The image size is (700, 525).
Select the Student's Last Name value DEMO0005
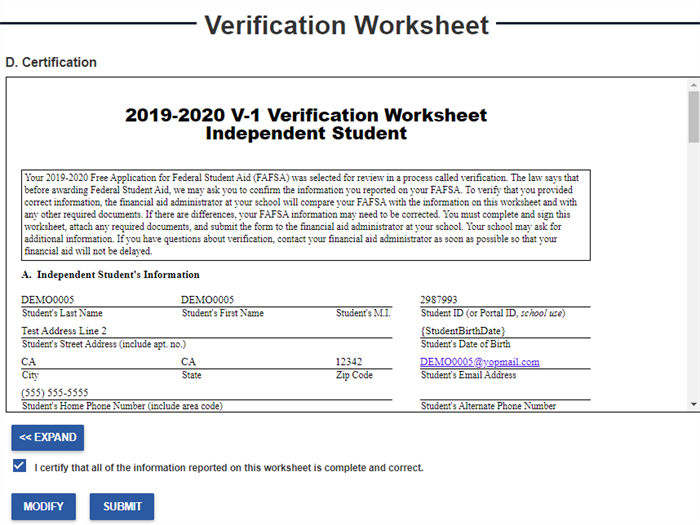point(47,299)
